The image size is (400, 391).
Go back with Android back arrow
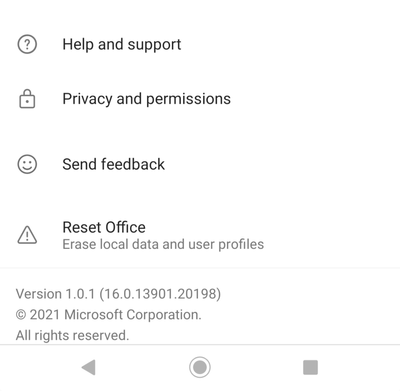(x=89, y=367)
